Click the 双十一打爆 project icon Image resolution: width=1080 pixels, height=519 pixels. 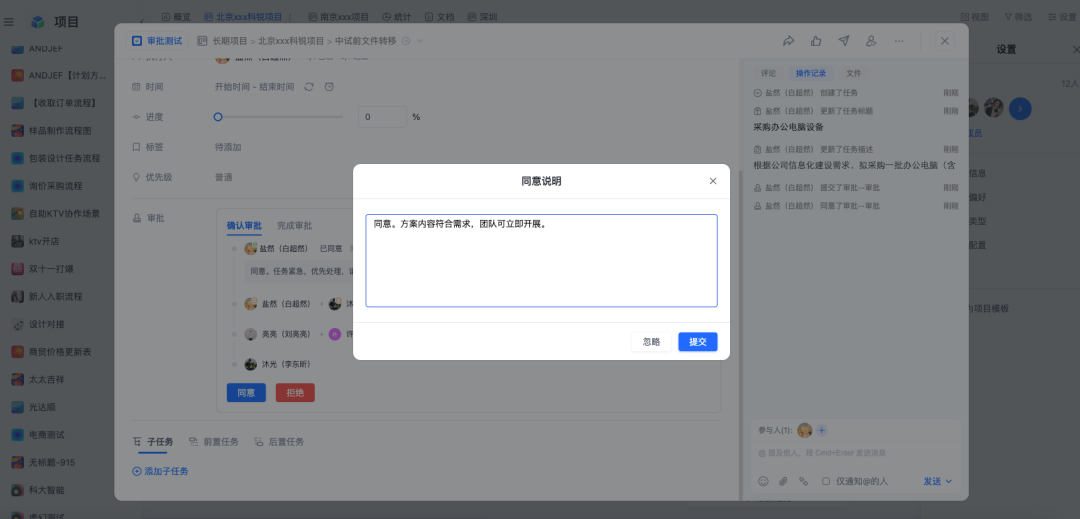coord(18,269)
